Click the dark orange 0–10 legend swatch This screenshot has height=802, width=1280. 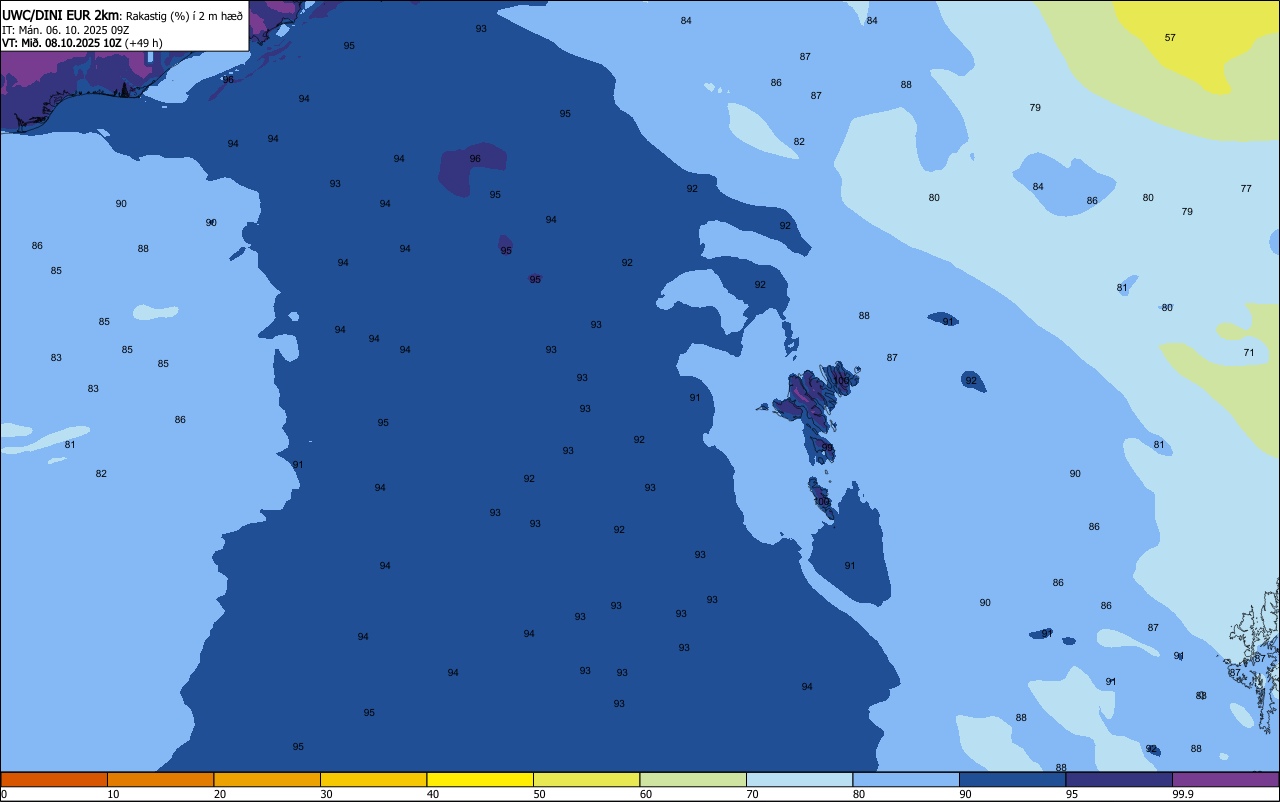click(x=54, y=779)
